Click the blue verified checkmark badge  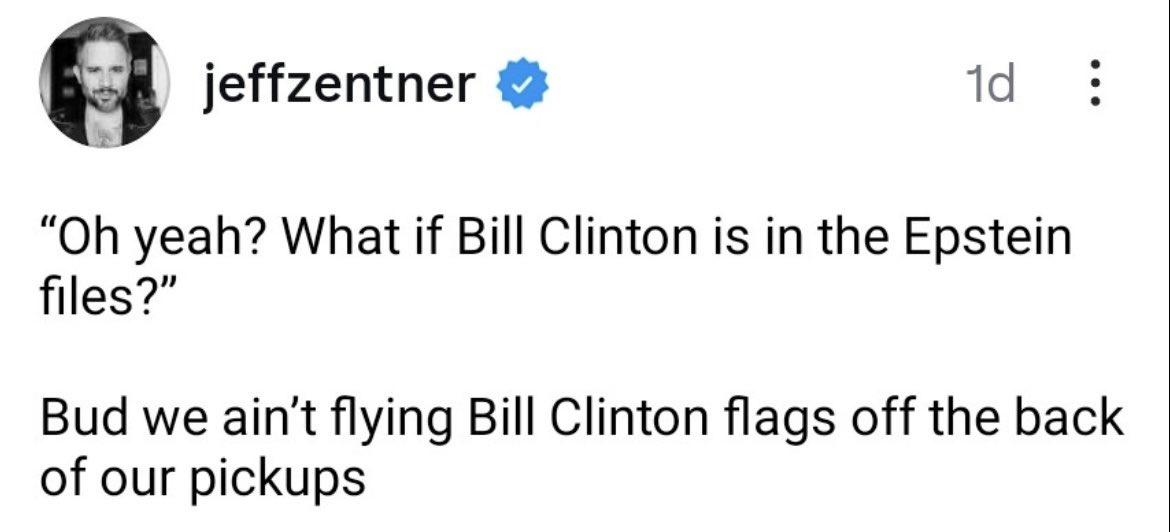(522, 86)
